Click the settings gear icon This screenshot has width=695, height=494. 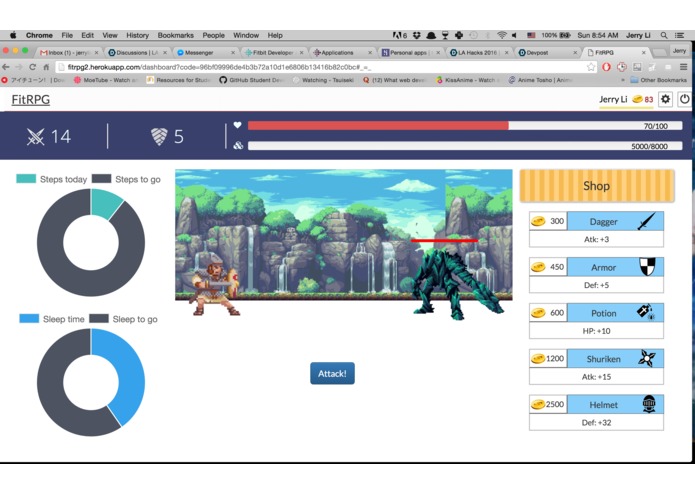665,99
